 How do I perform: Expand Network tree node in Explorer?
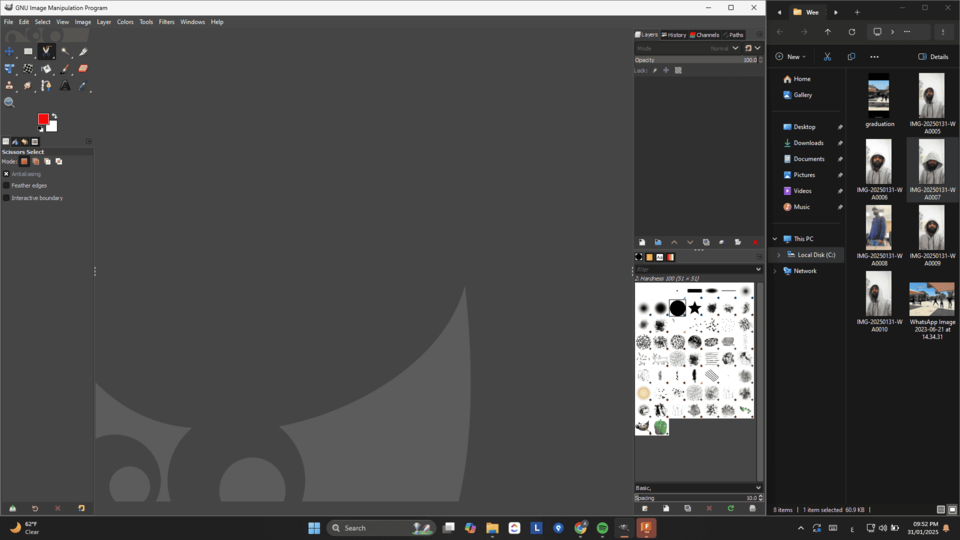point(775,271)
